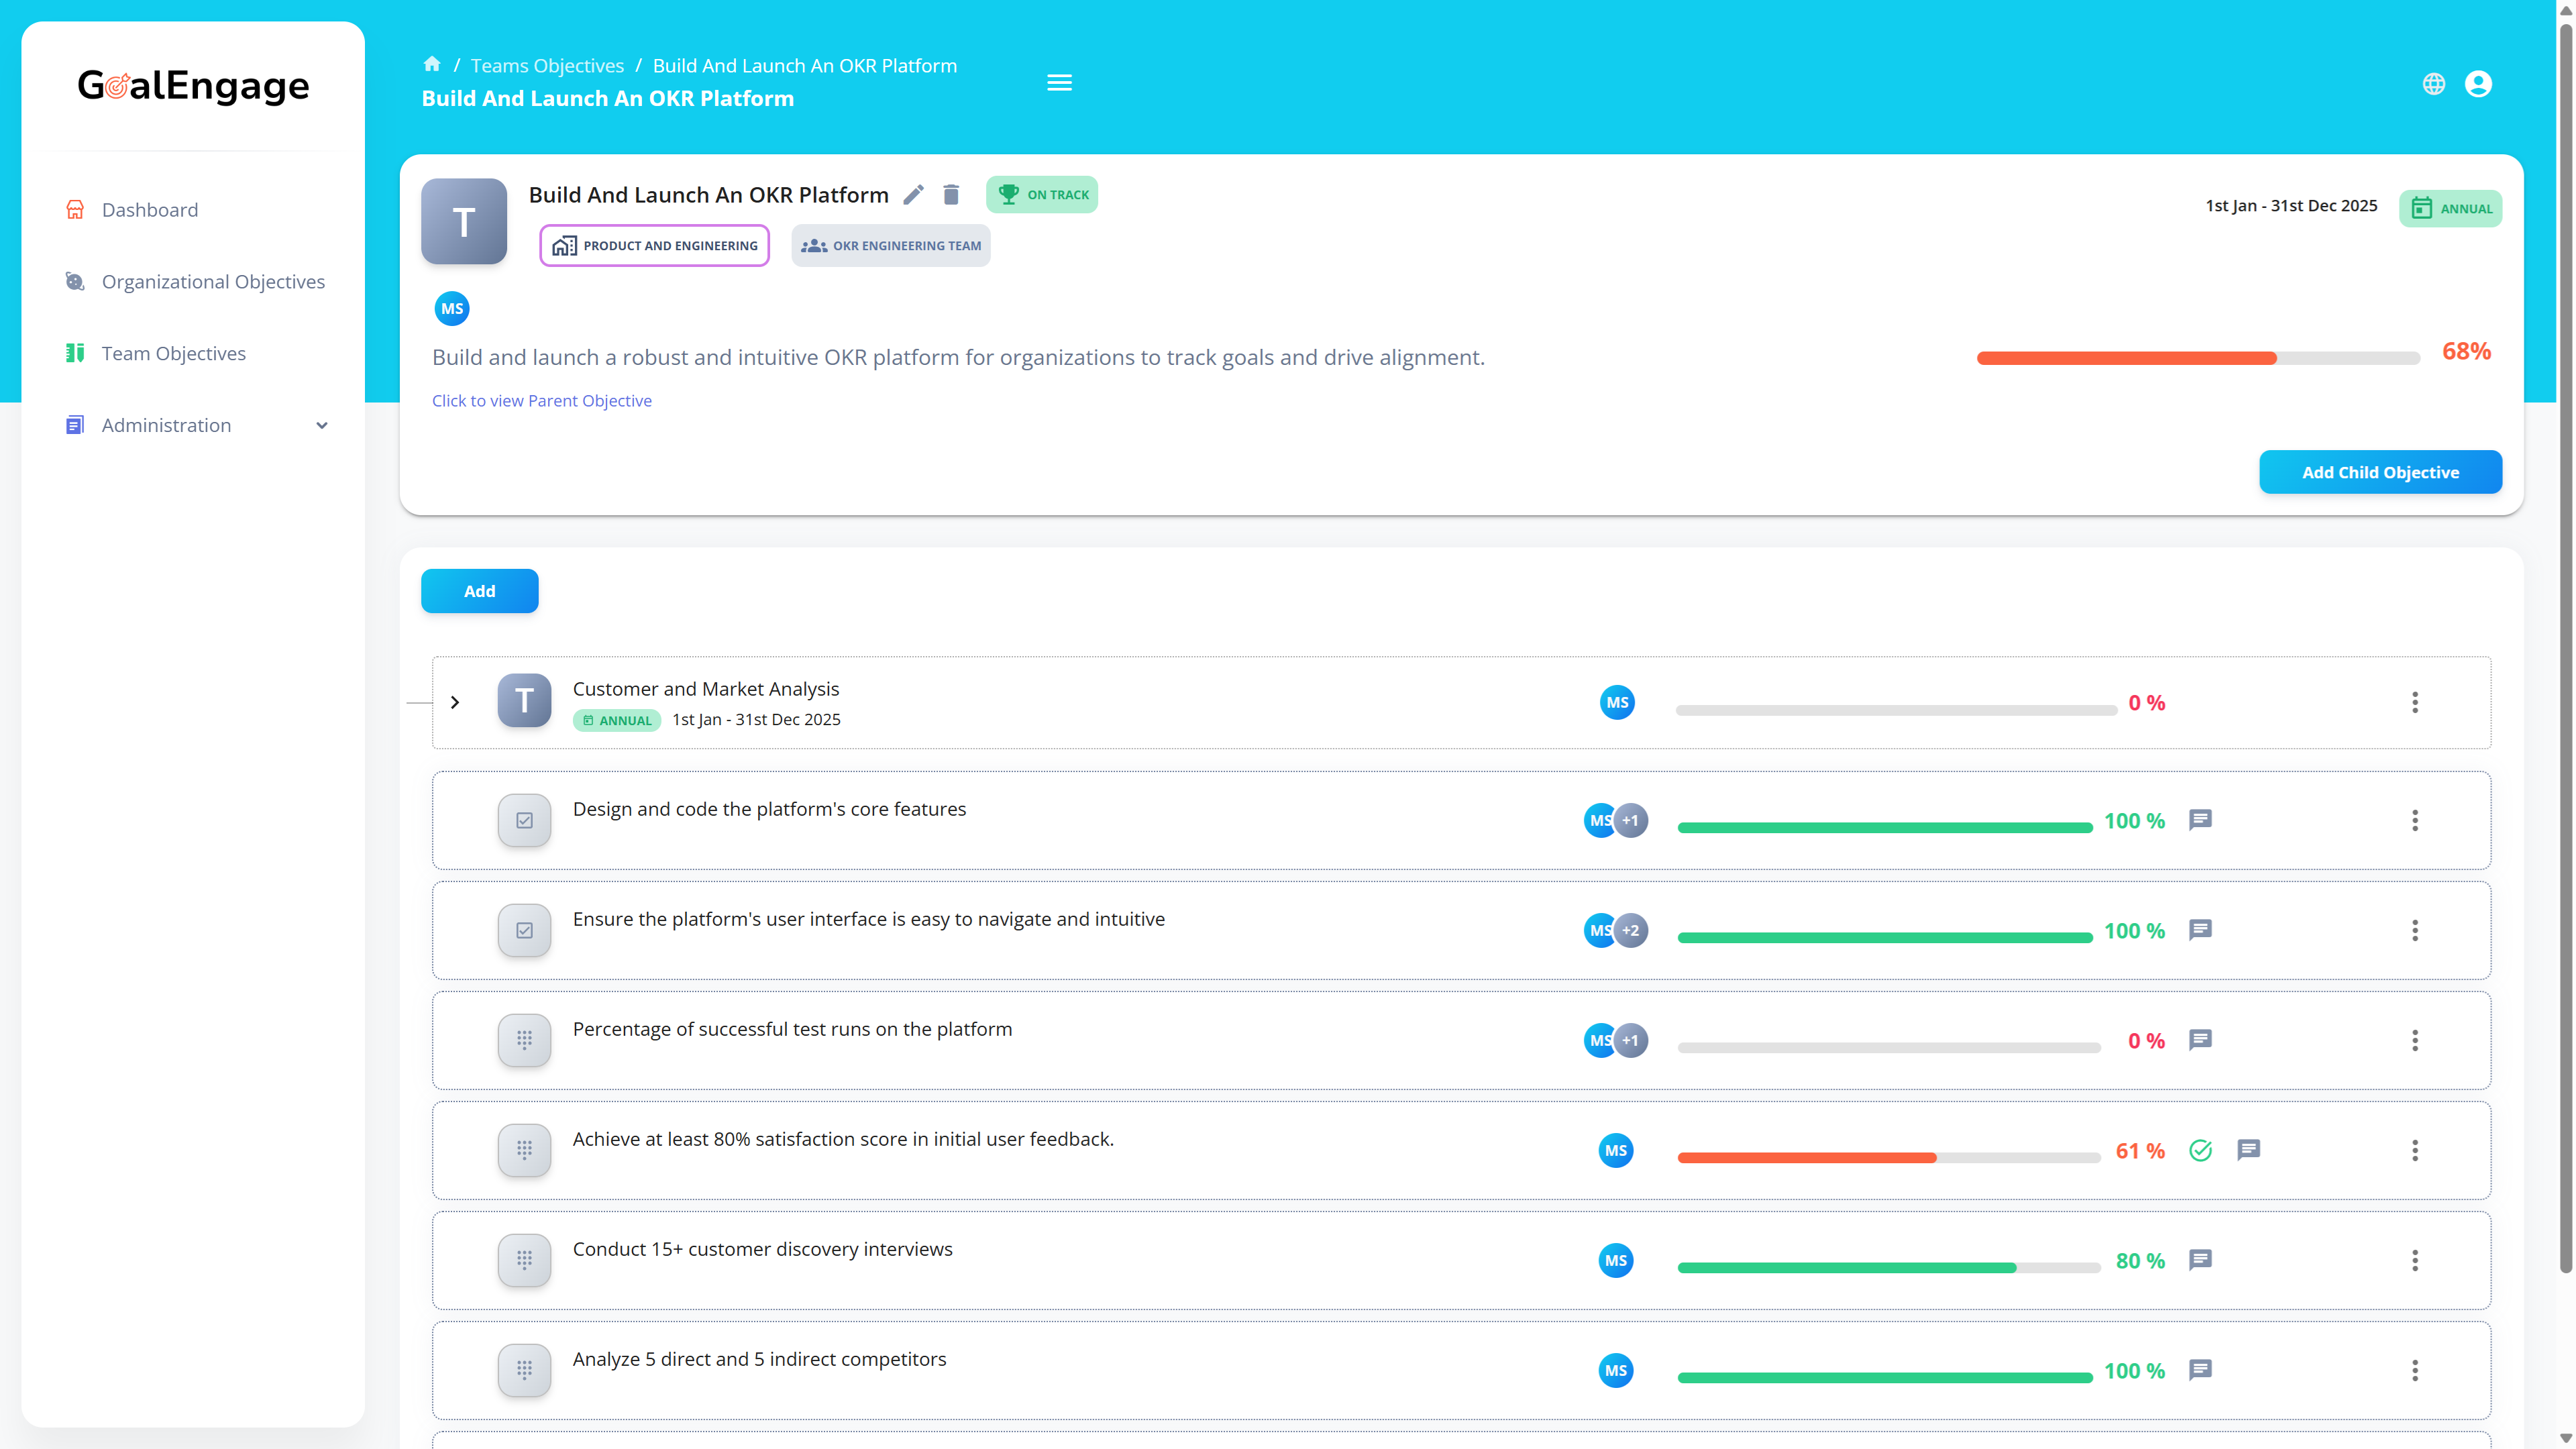Delete objective using trash icon
Viewport: 2576px width, 1449px height.
[951, 195]
